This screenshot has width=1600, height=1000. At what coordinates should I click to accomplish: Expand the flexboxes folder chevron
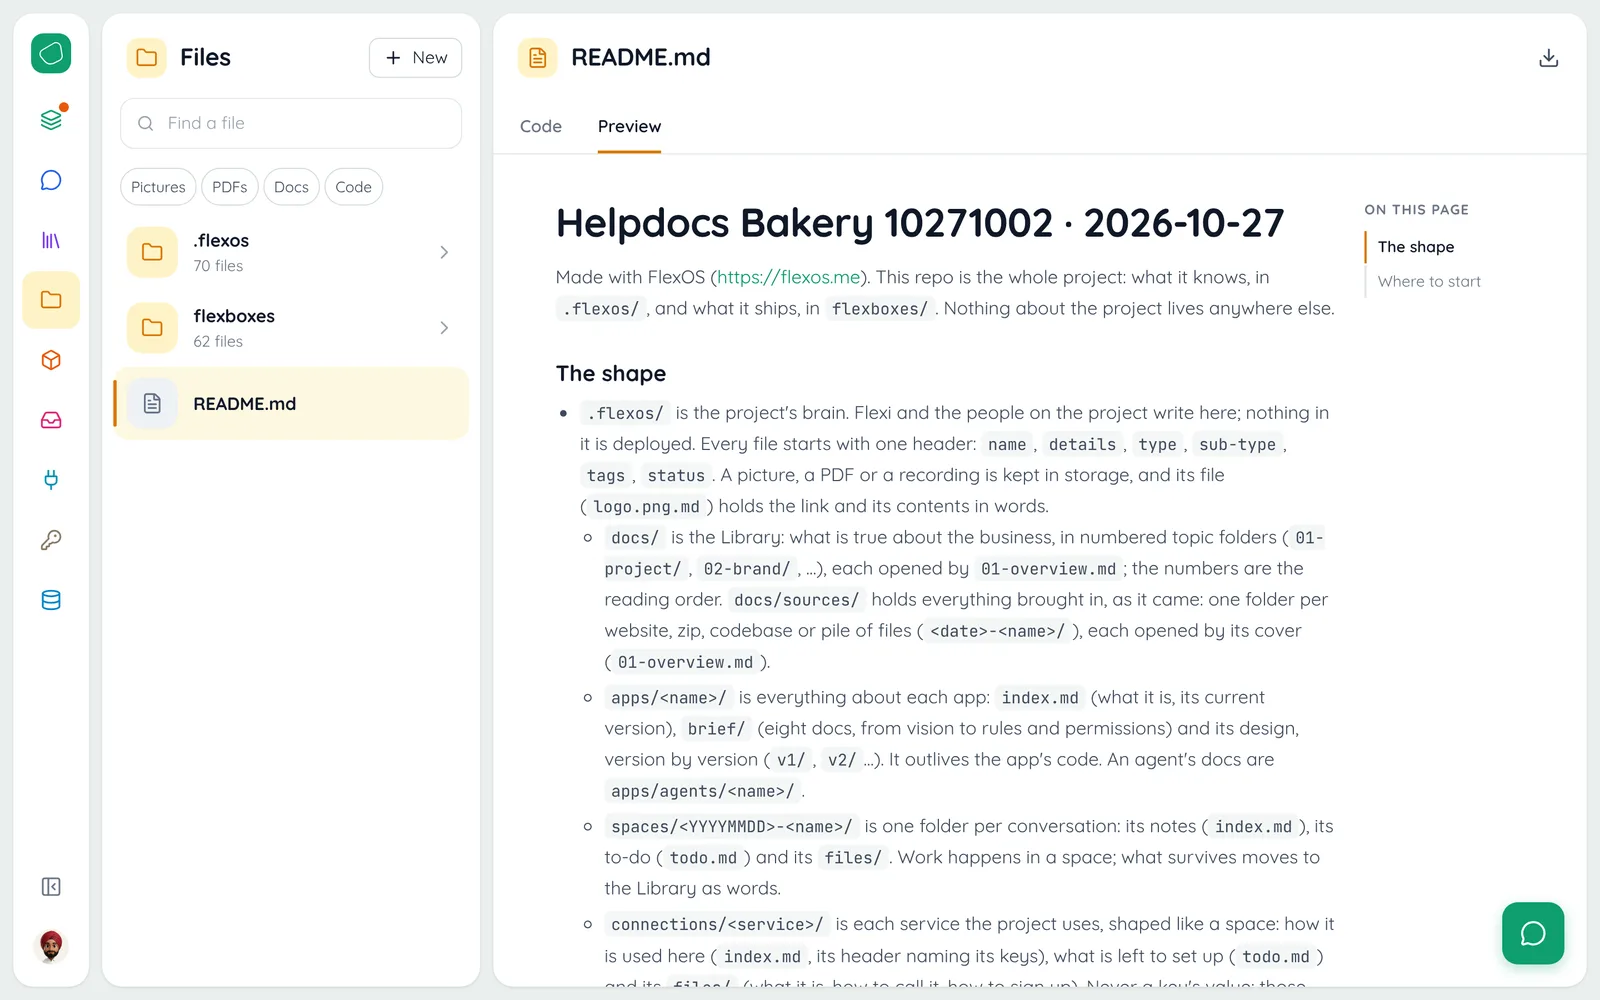(444, 328)
